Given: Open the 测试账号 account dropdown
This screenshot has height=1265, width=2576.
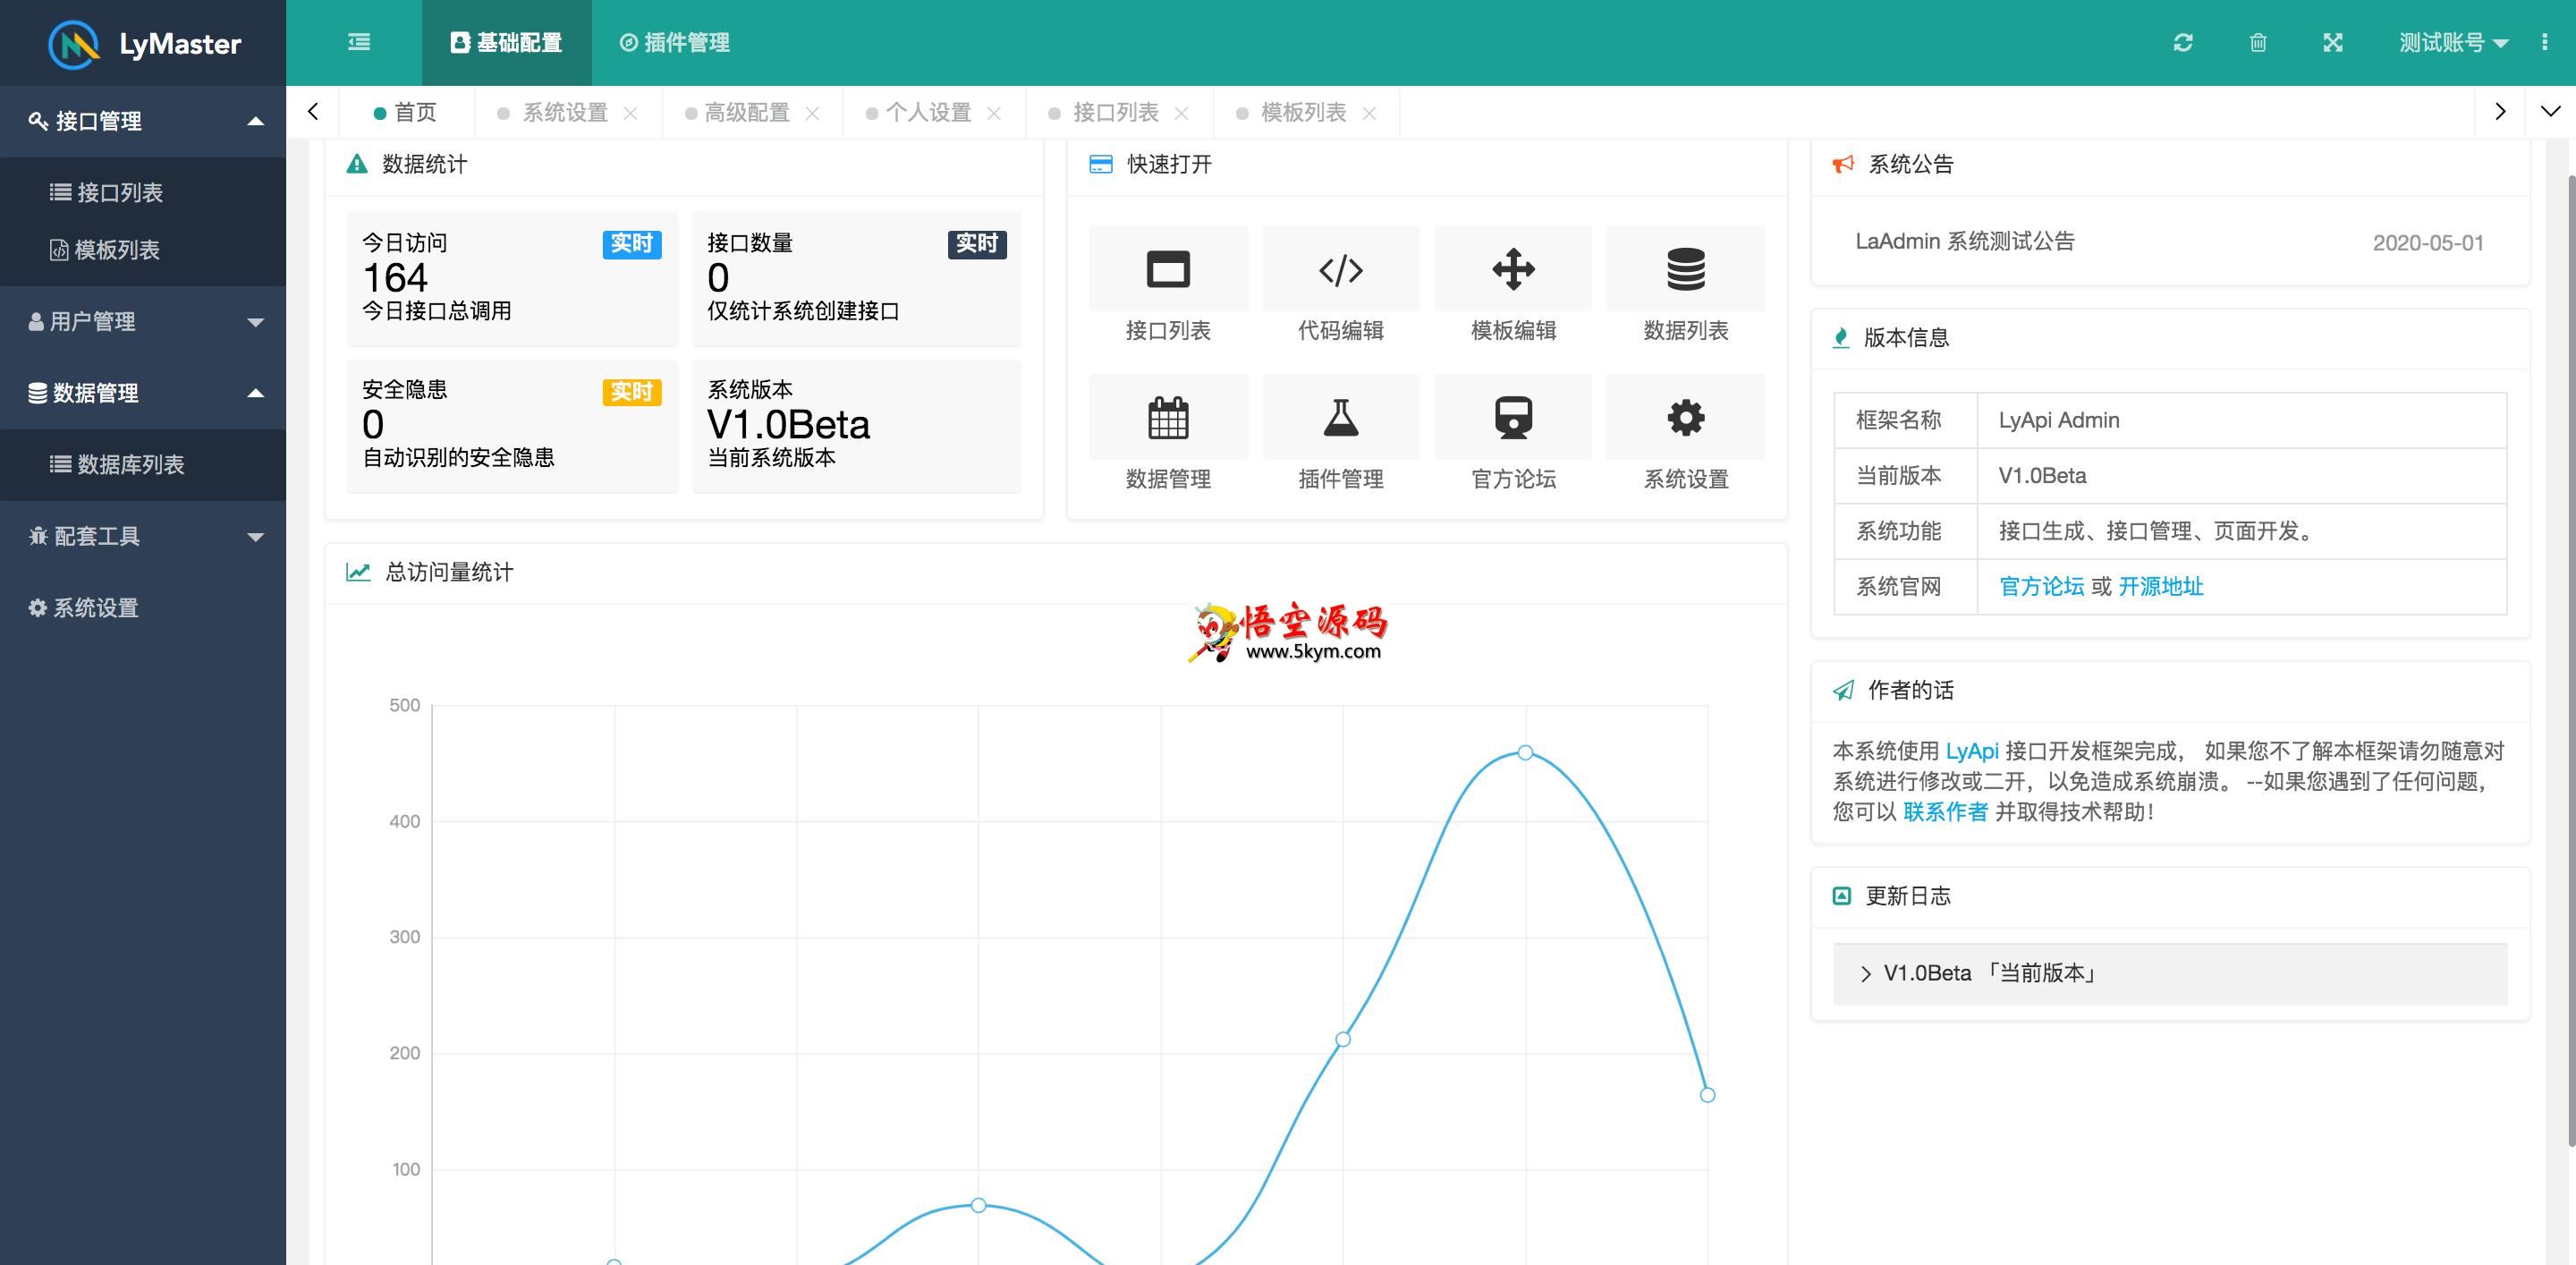Looking at the screenshot, I should [2453, 42].
